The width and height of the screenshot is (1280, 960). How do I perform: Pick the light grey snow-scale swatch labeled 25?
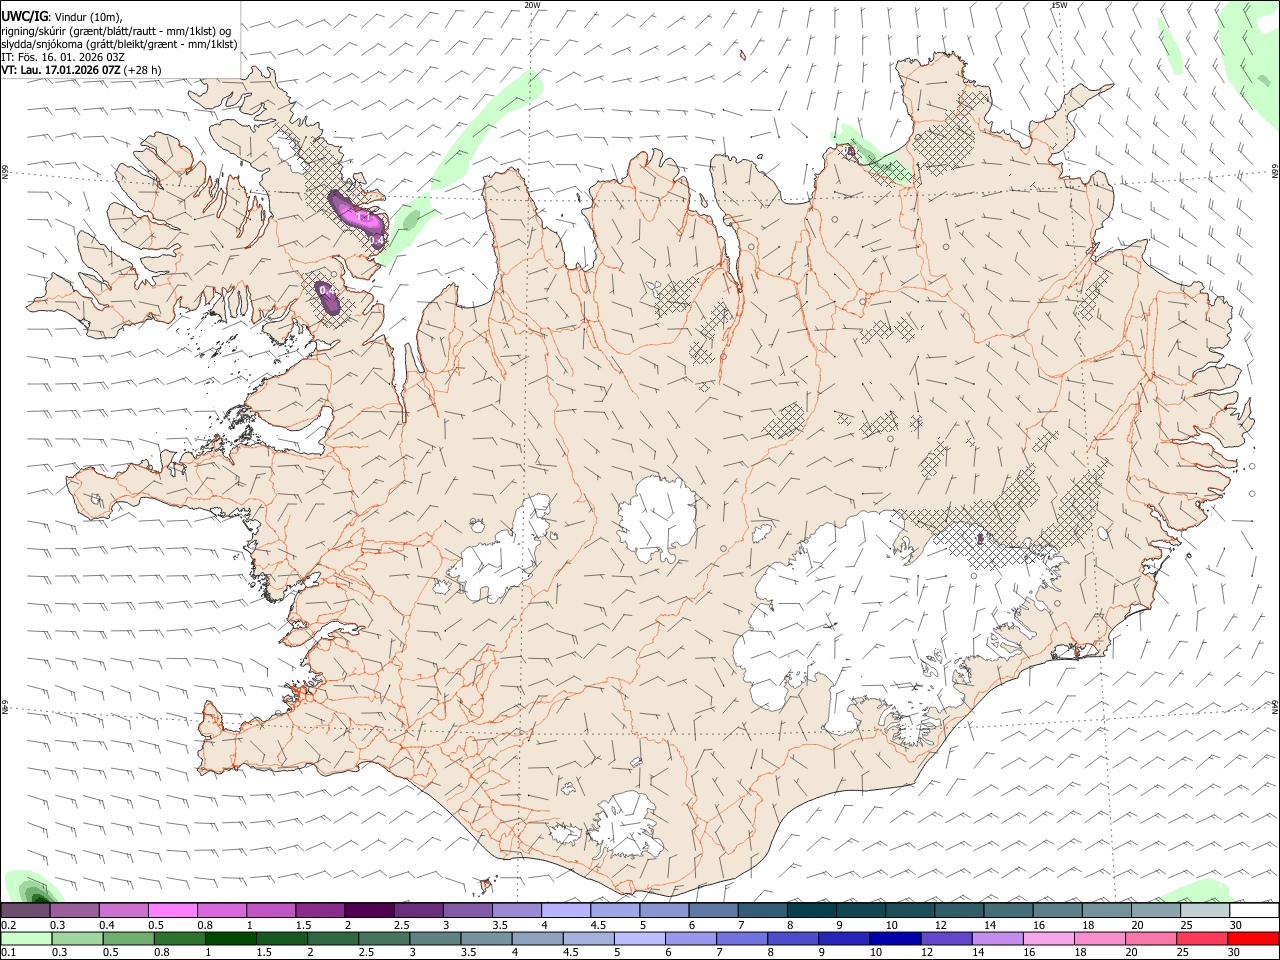(x=1205, y=910)
